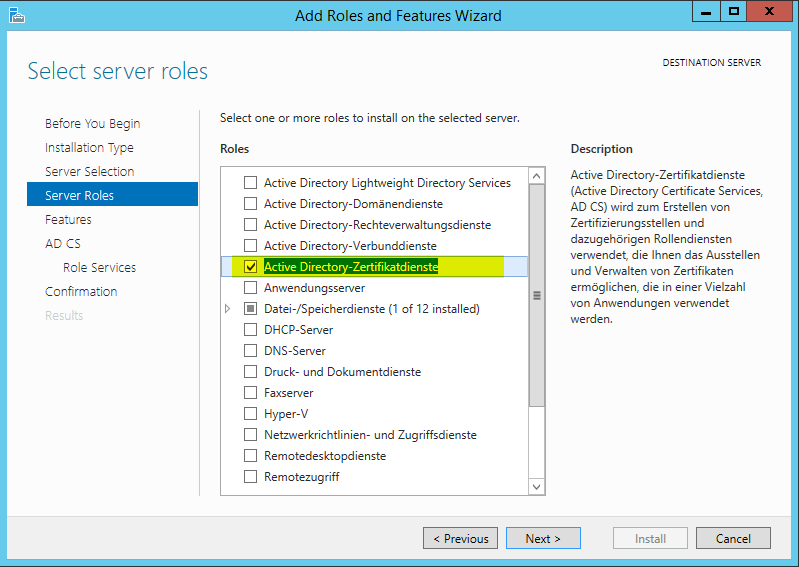Minimize the wizard window
This screenshot has height=567, width=799.
tap(706, 11)
